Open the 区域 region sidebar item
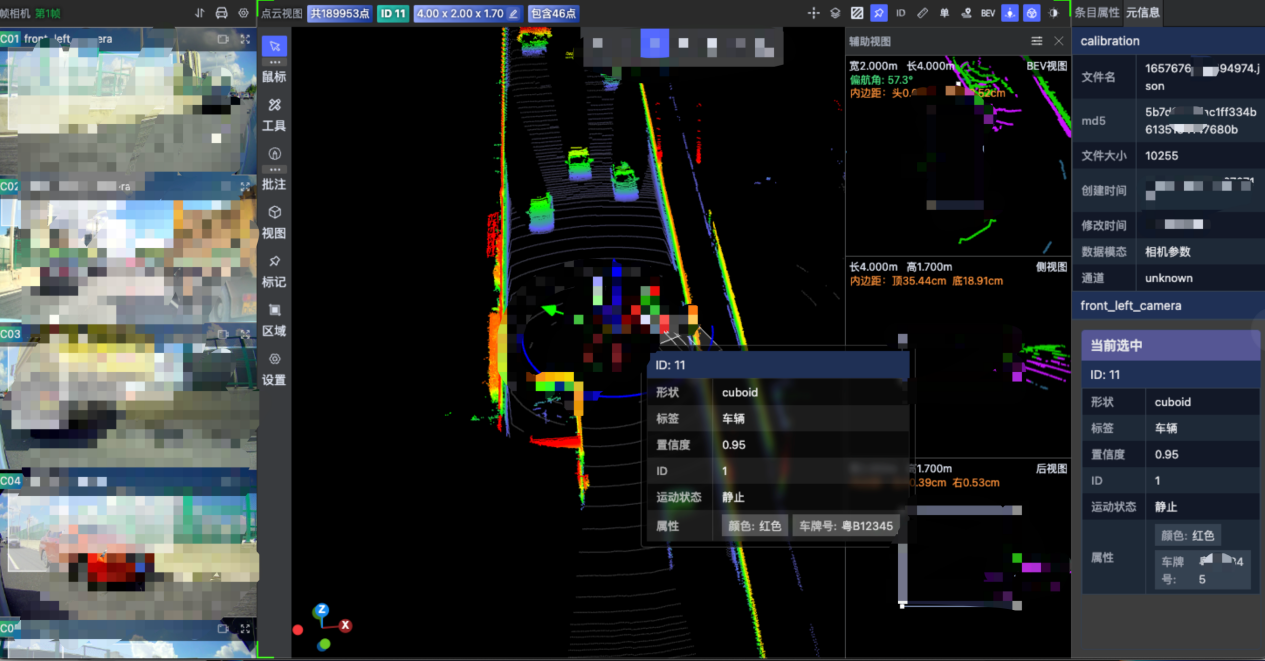The height and width of the screenshot is (661, 1265). [x=274, y=320]
